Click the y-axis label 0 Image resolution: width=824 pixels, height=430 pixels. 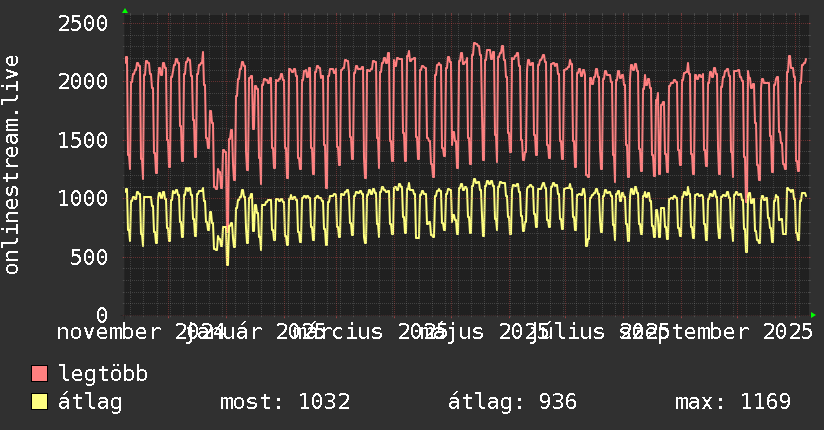coord(102,315)
